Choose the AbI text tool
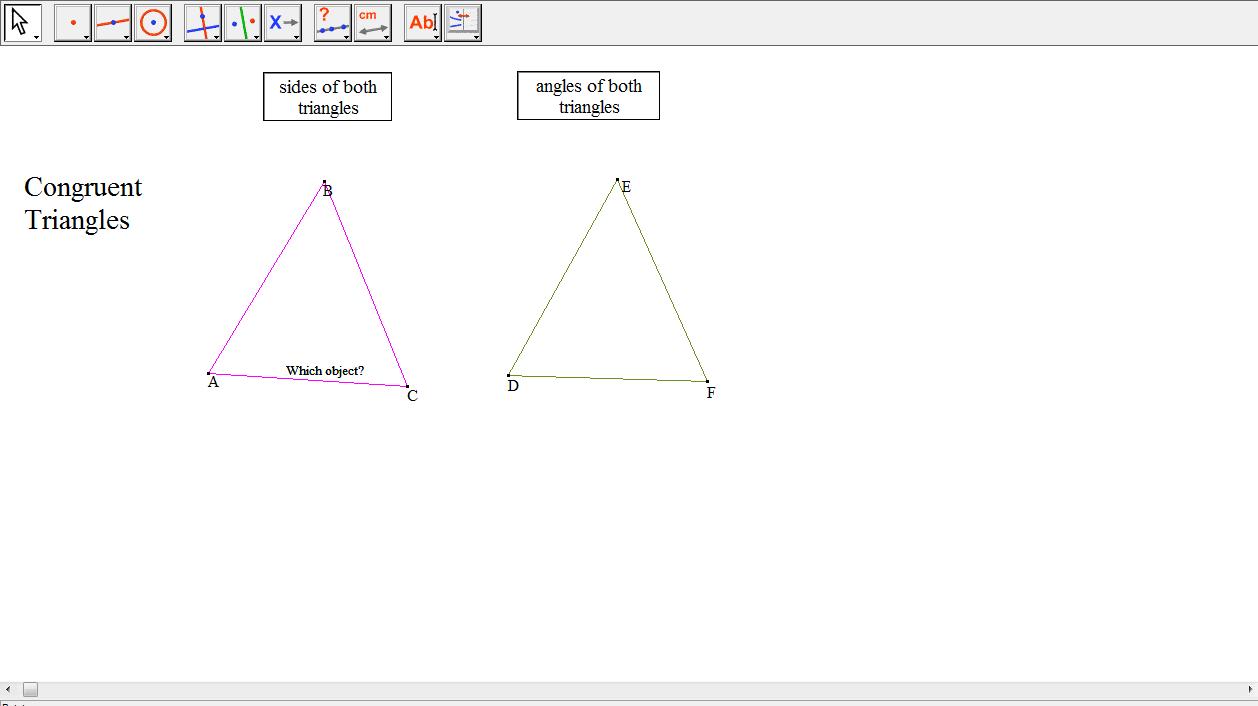This screenshot has width=1258, height=706. pyautogui.click(x=421, y=21)
